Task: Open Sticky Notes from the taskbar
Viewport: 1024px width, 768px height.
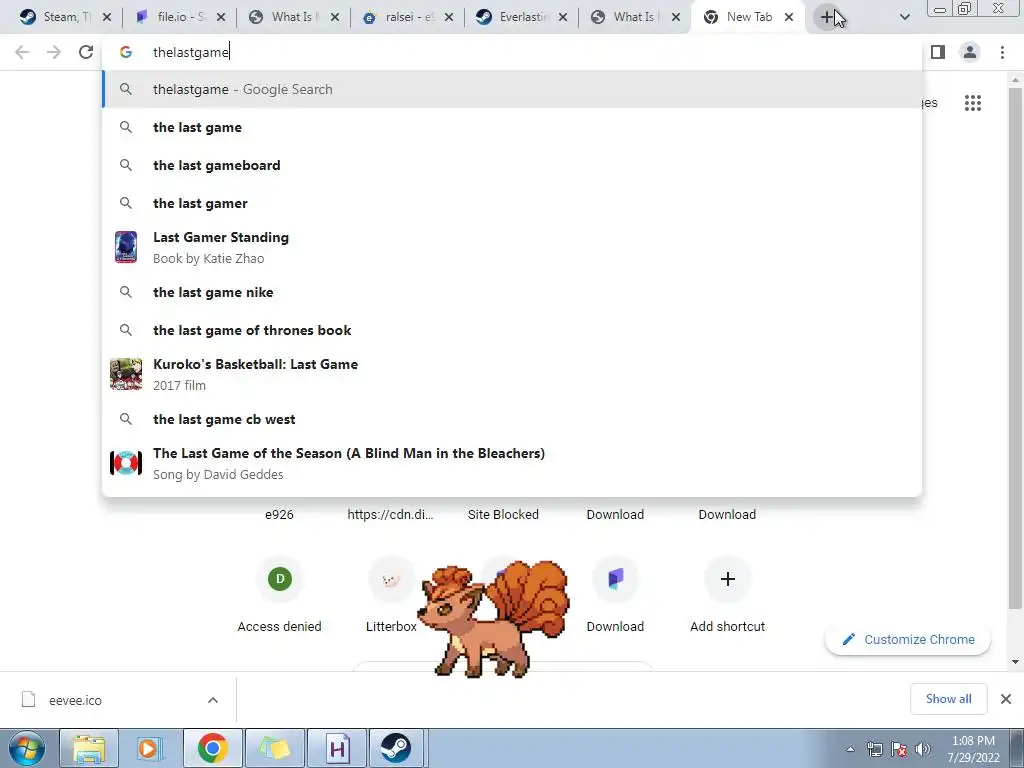Action: pyautogui.click(x=275, y=748)
